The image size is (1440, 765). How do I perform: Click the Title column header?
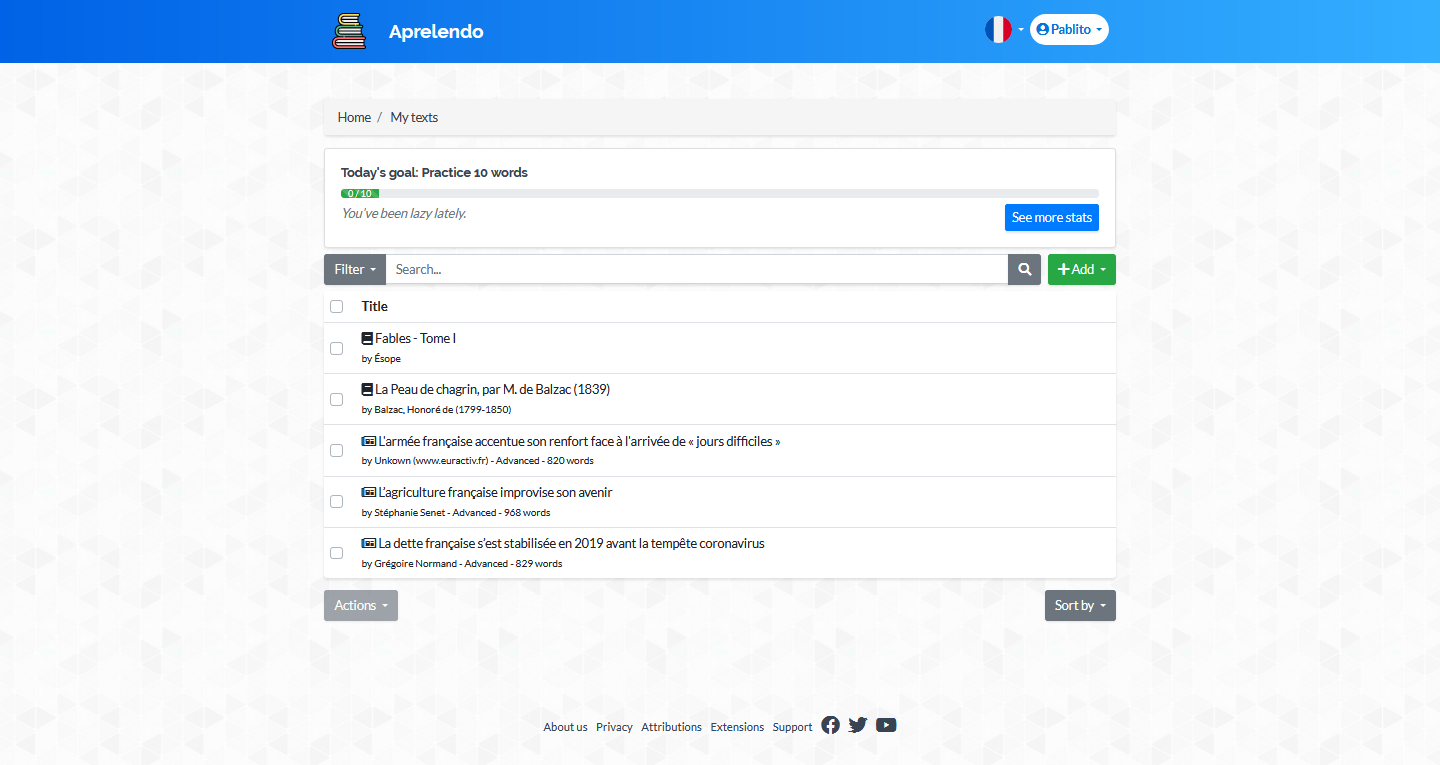pyautogui.click(x=375, y=306)
